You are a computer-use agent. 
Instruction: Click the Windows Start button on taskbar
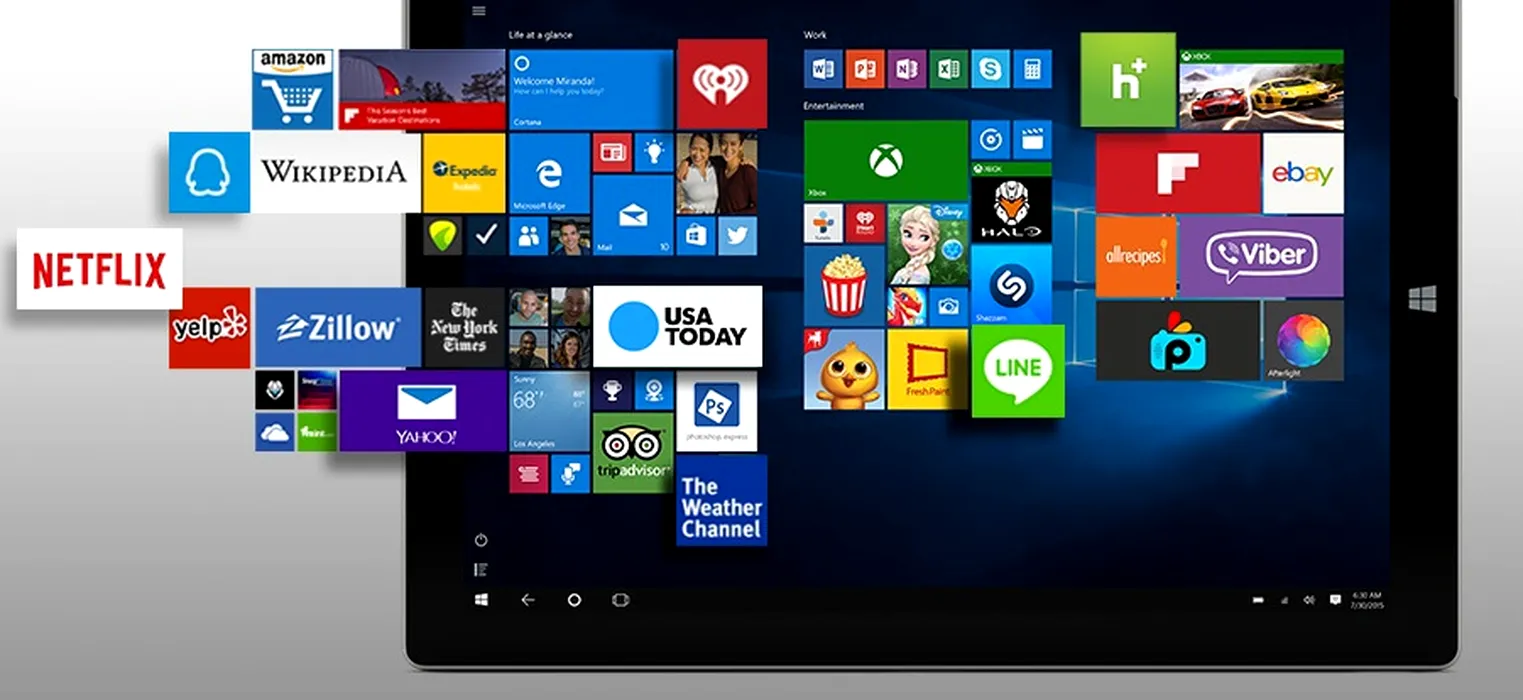(x=481, y=600)
